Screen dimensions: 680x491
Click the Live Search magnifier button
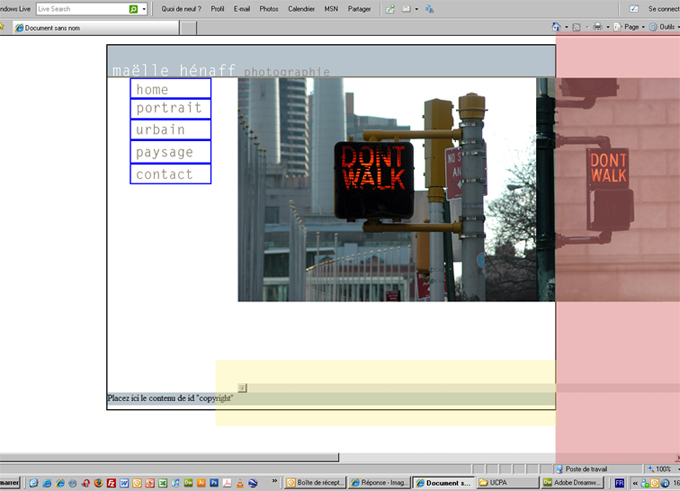coord(134,9)
